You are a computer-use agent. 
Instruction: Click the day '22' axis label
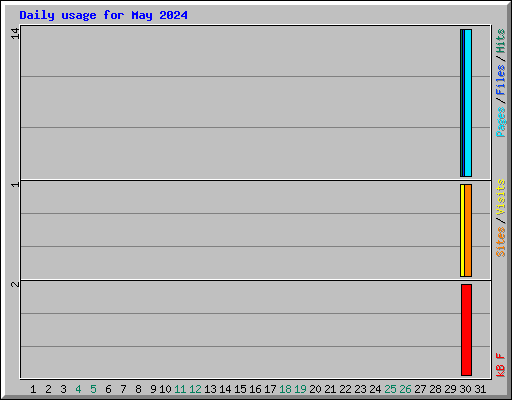(x=345, y=389)
